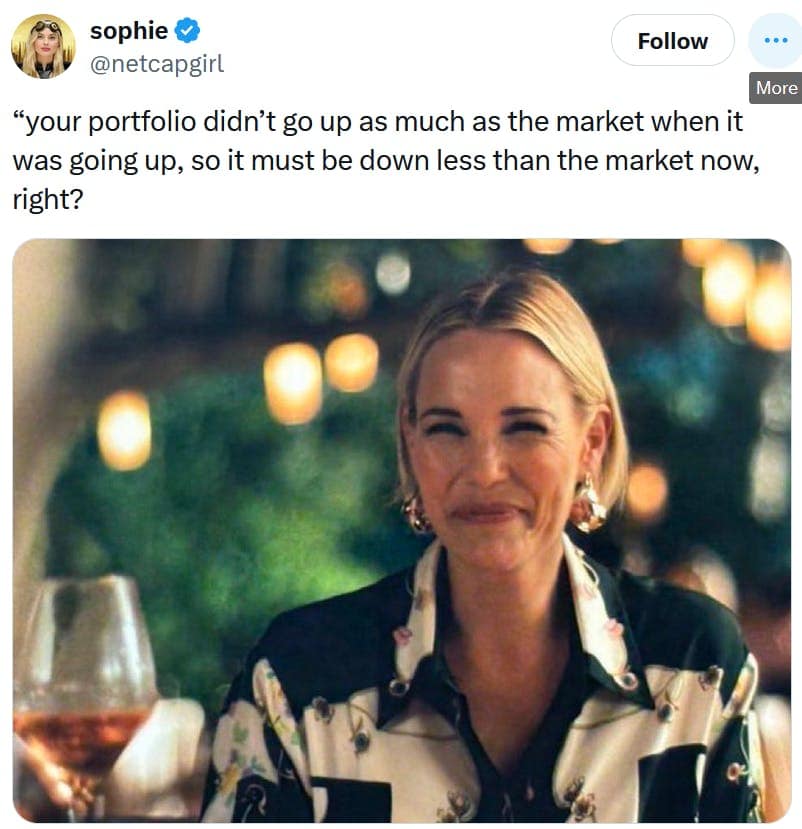This screenshot has width=802, height=829.
Task: Open the attached meme photo
Action: point(400,530)
